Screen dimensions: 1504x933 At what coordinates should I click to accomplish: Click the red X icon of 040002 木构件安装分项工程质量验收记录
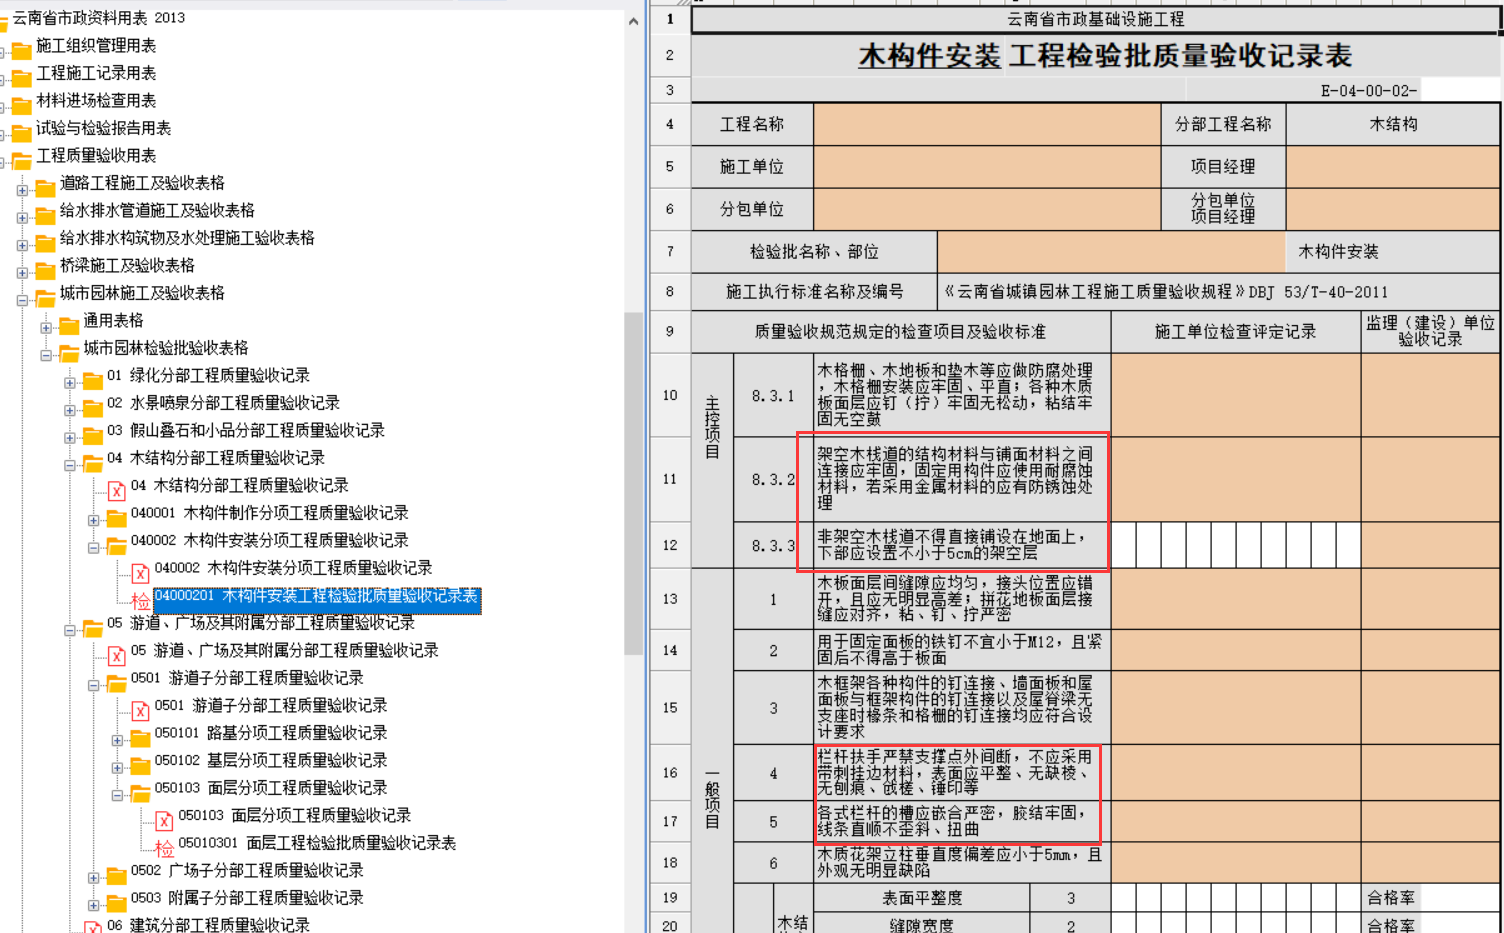point(140,572)
